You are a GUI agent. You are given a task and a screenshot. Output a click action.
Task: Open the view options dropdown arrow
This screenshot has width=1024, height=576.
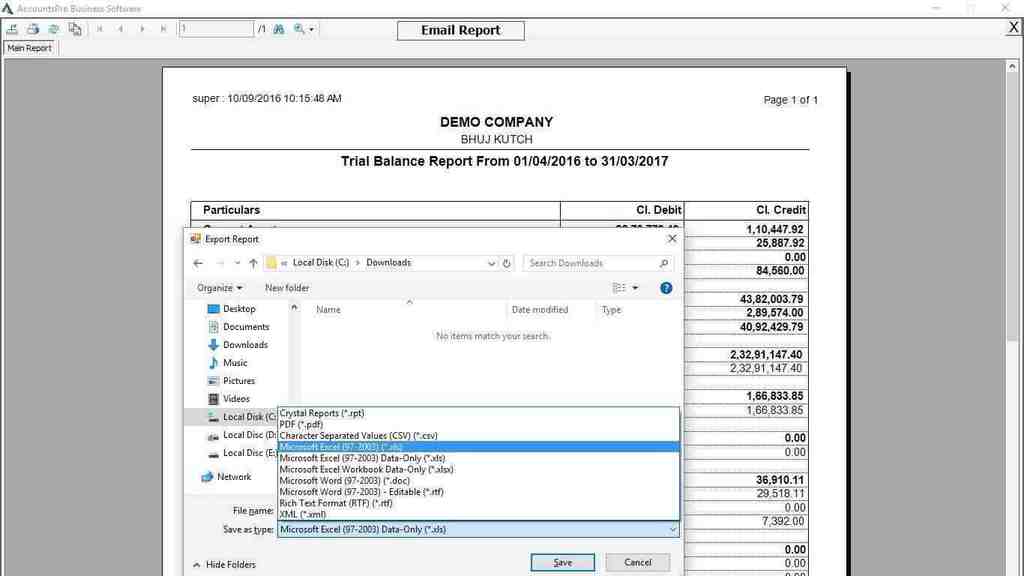pyautogui.click(x=635, y=288)
